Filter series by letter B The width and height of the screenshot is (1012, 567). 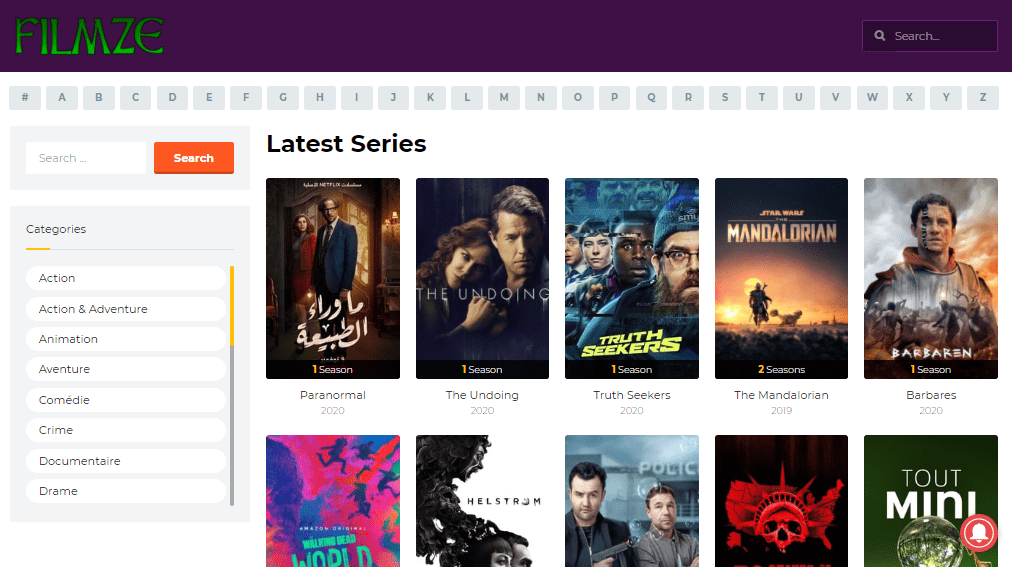99,97
